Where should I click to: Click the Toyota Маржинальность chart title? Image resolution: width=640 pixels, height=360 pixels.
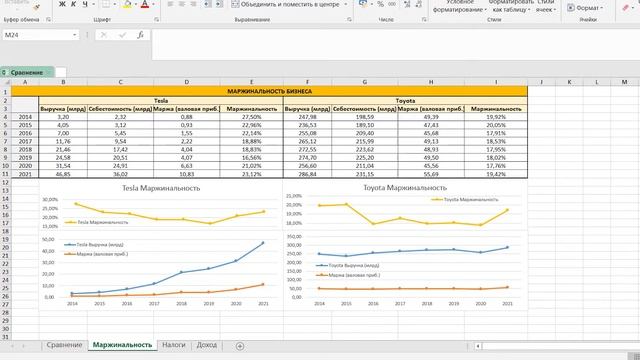tap(405, 188)
